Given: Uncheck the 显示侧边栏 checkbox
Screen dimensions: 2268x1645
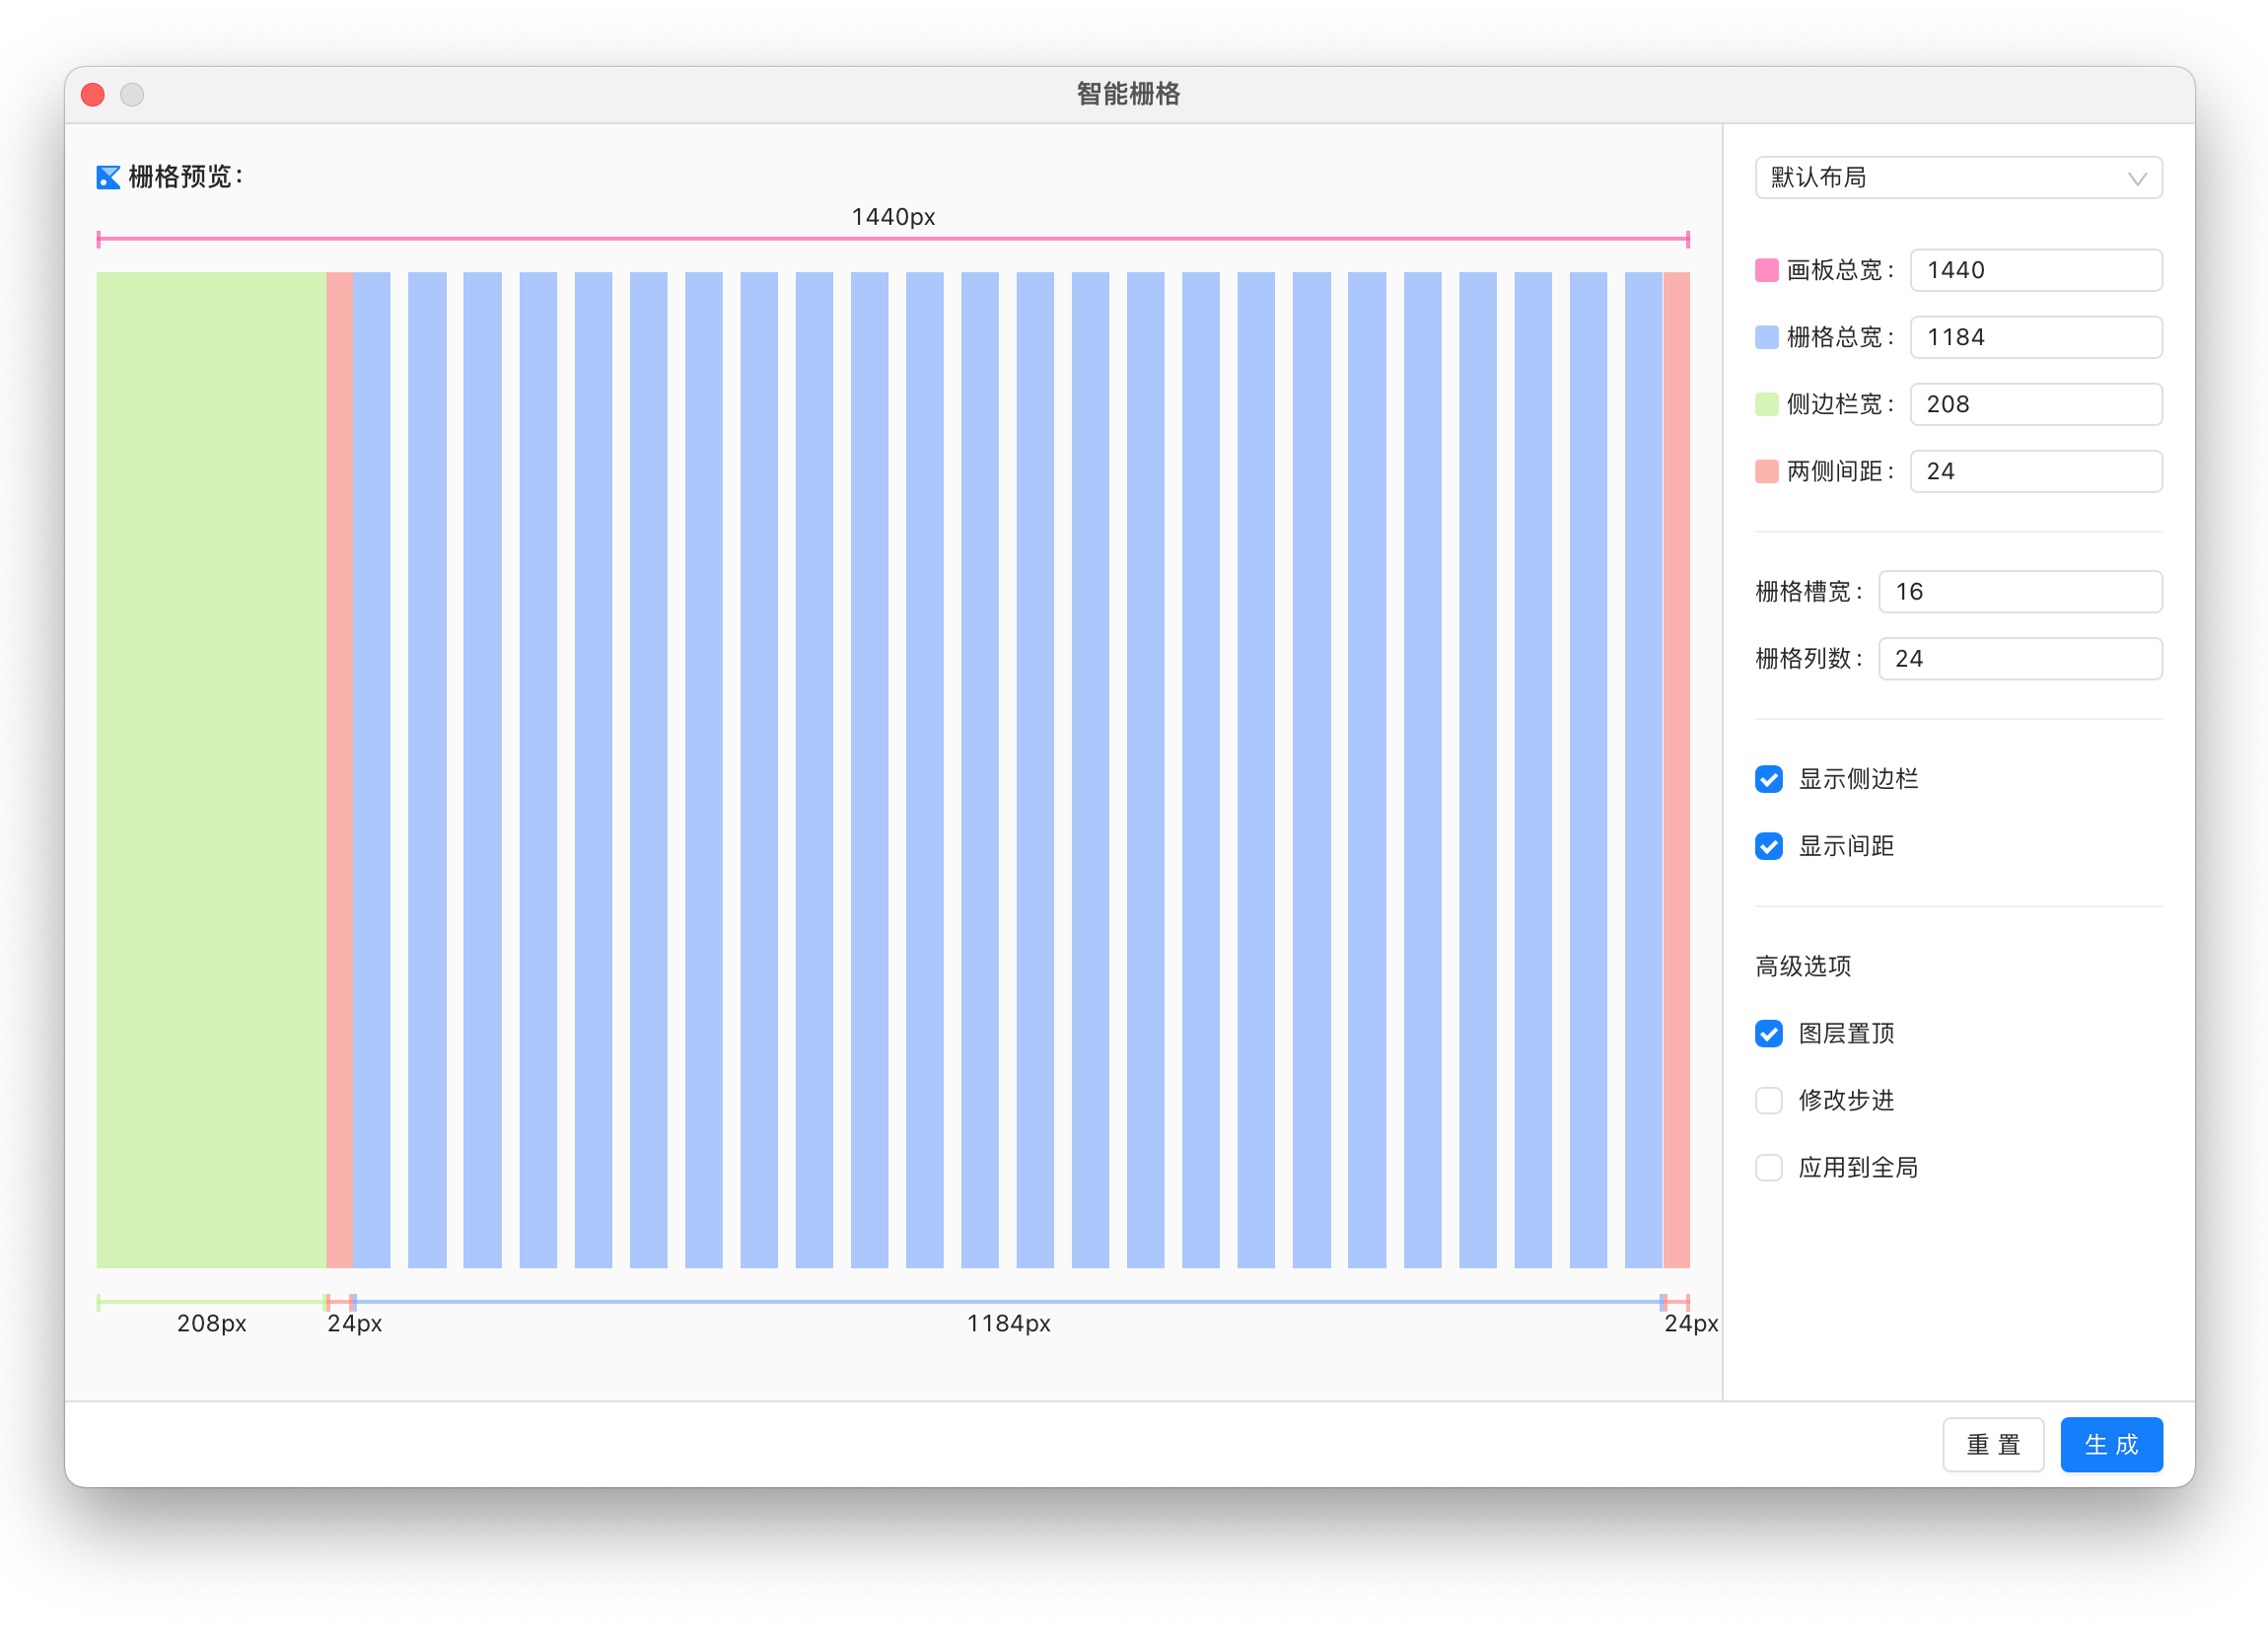Looking at the screenshot, I should 1768,779.
